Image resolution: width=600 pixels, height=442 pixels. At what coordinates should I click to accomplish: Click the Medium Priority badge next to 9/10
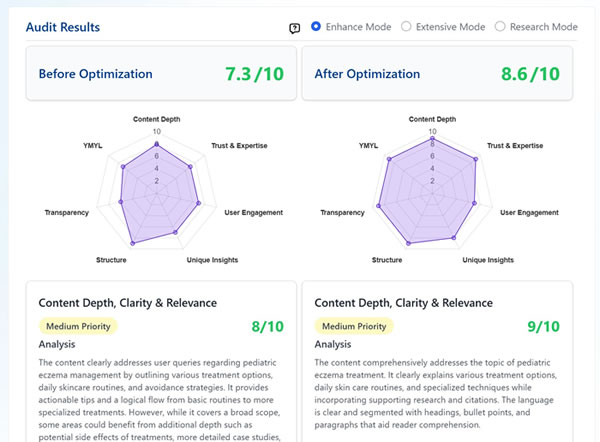(x=354, y=326)
